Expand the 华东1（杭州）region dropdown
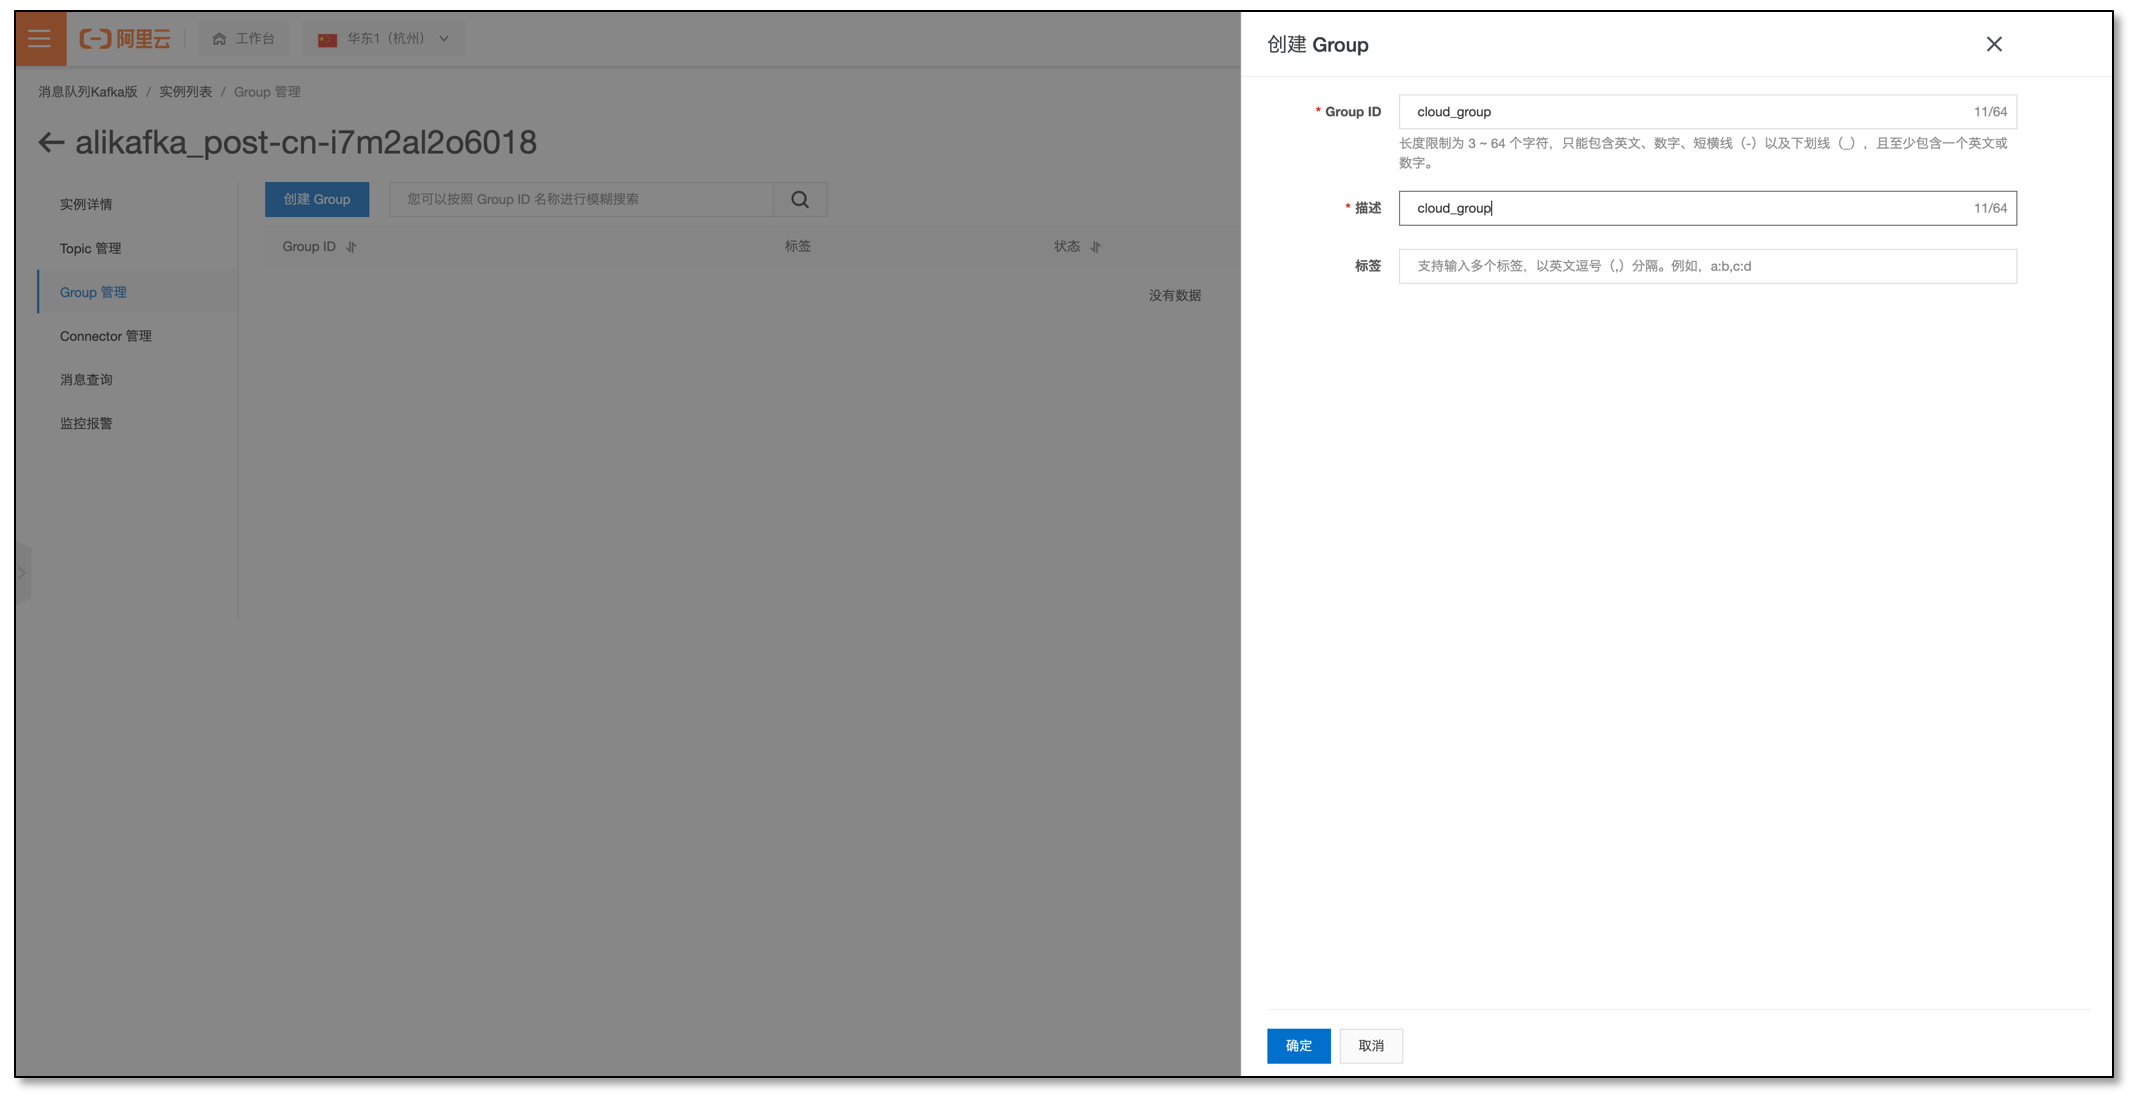The image size is (2150, 1110). 384,39
